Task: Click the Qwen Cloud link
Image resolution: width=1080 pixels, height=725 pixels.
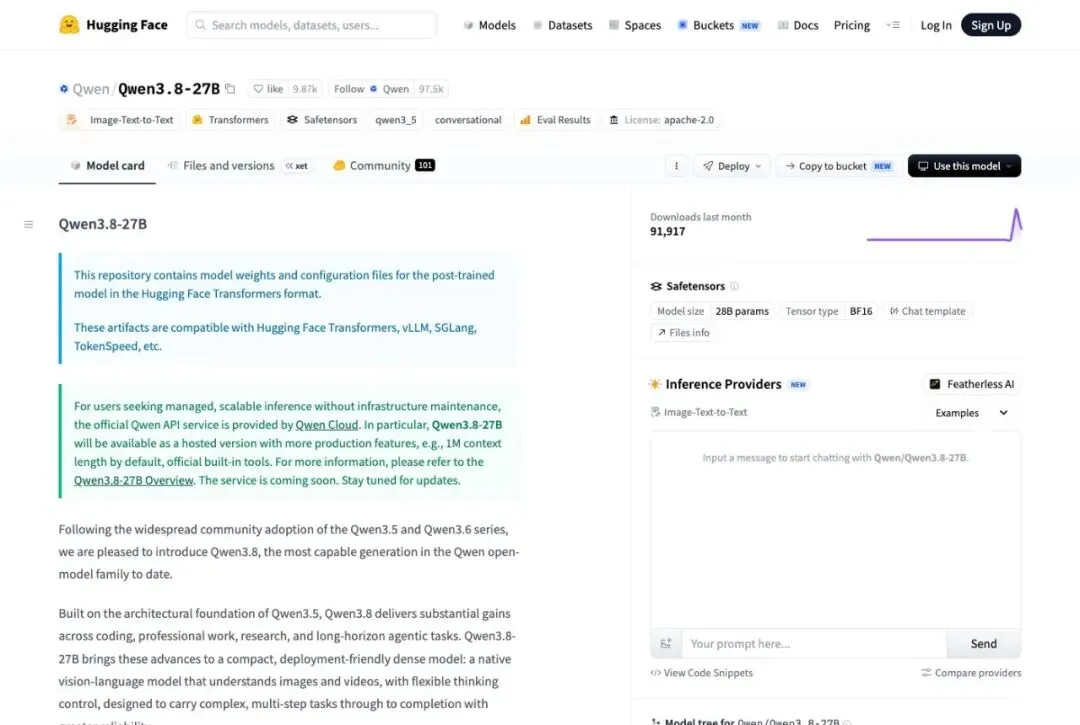Action: [x=326, y=425]
